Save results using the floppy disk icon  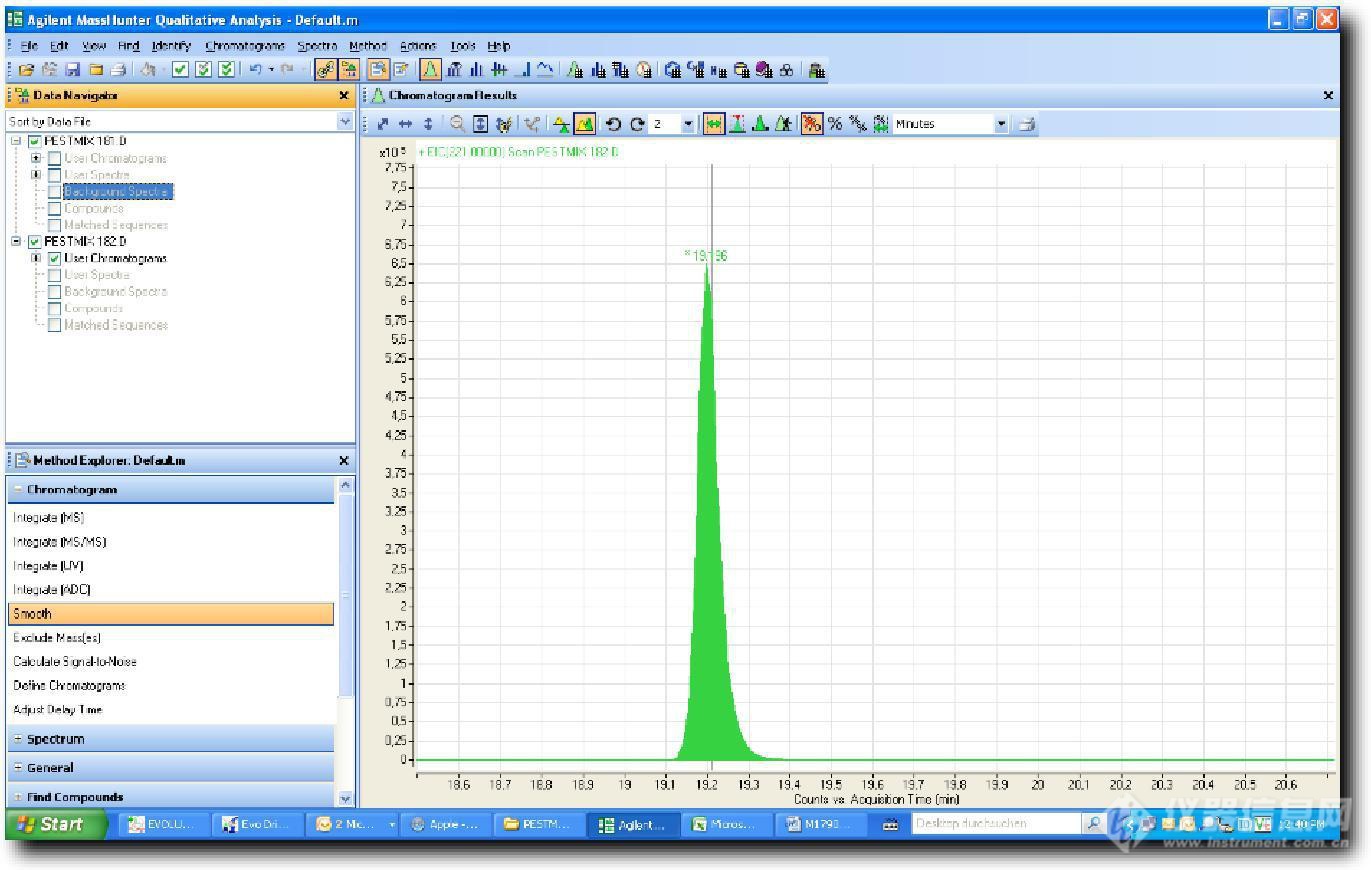click(72, 70)
